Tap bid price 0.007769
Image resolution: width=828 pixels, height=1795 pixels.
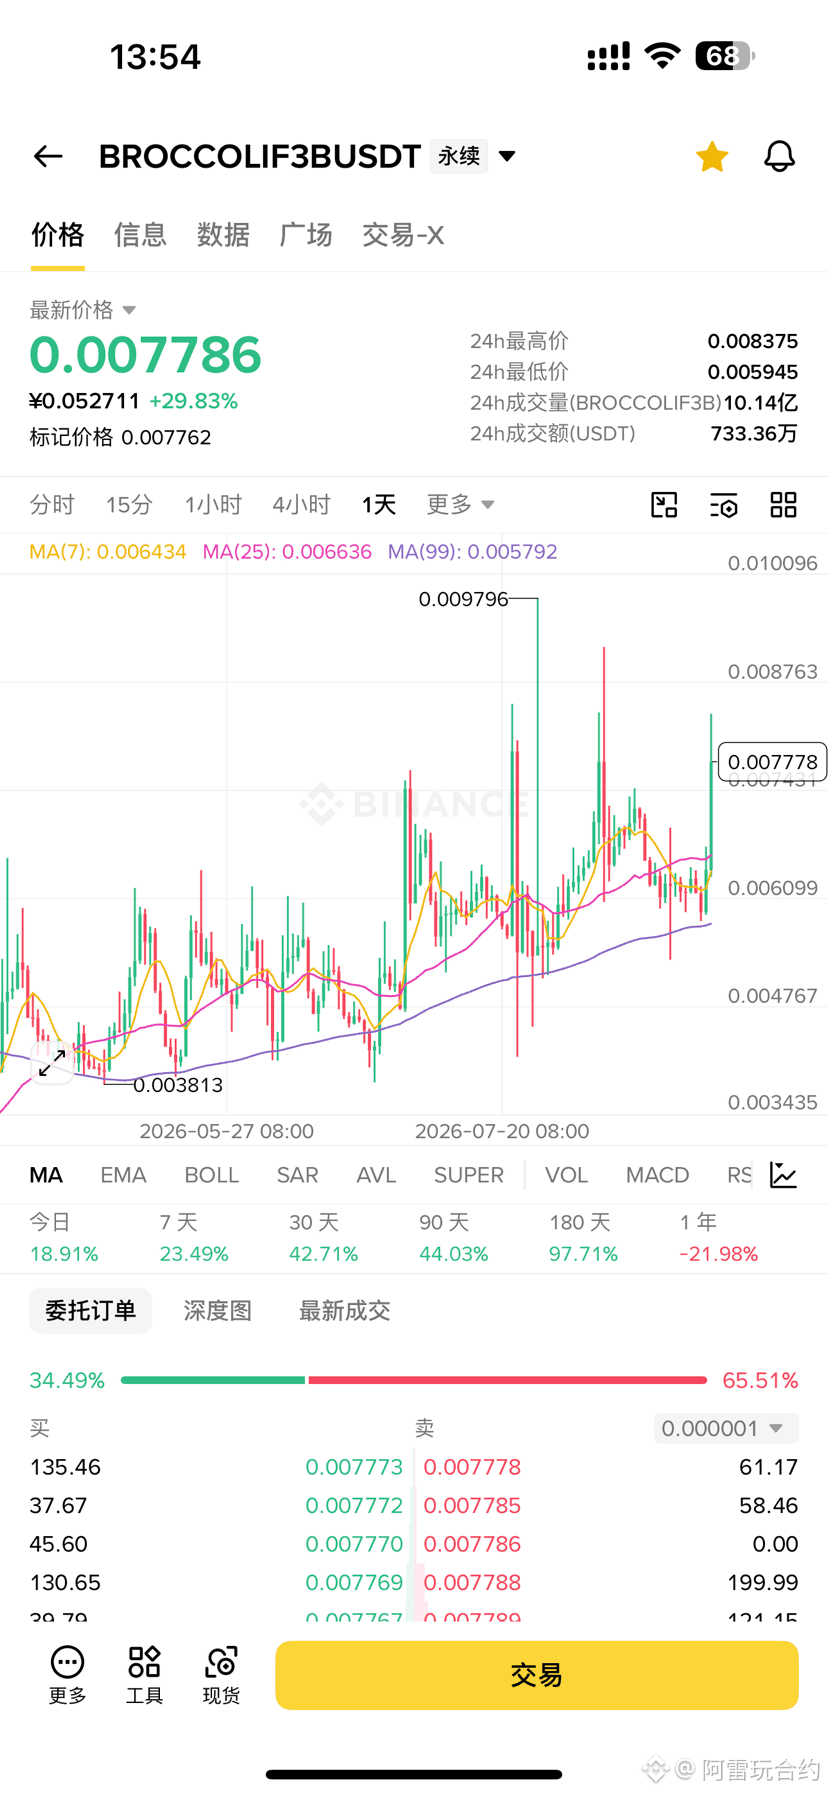(x=354, y=1582)
